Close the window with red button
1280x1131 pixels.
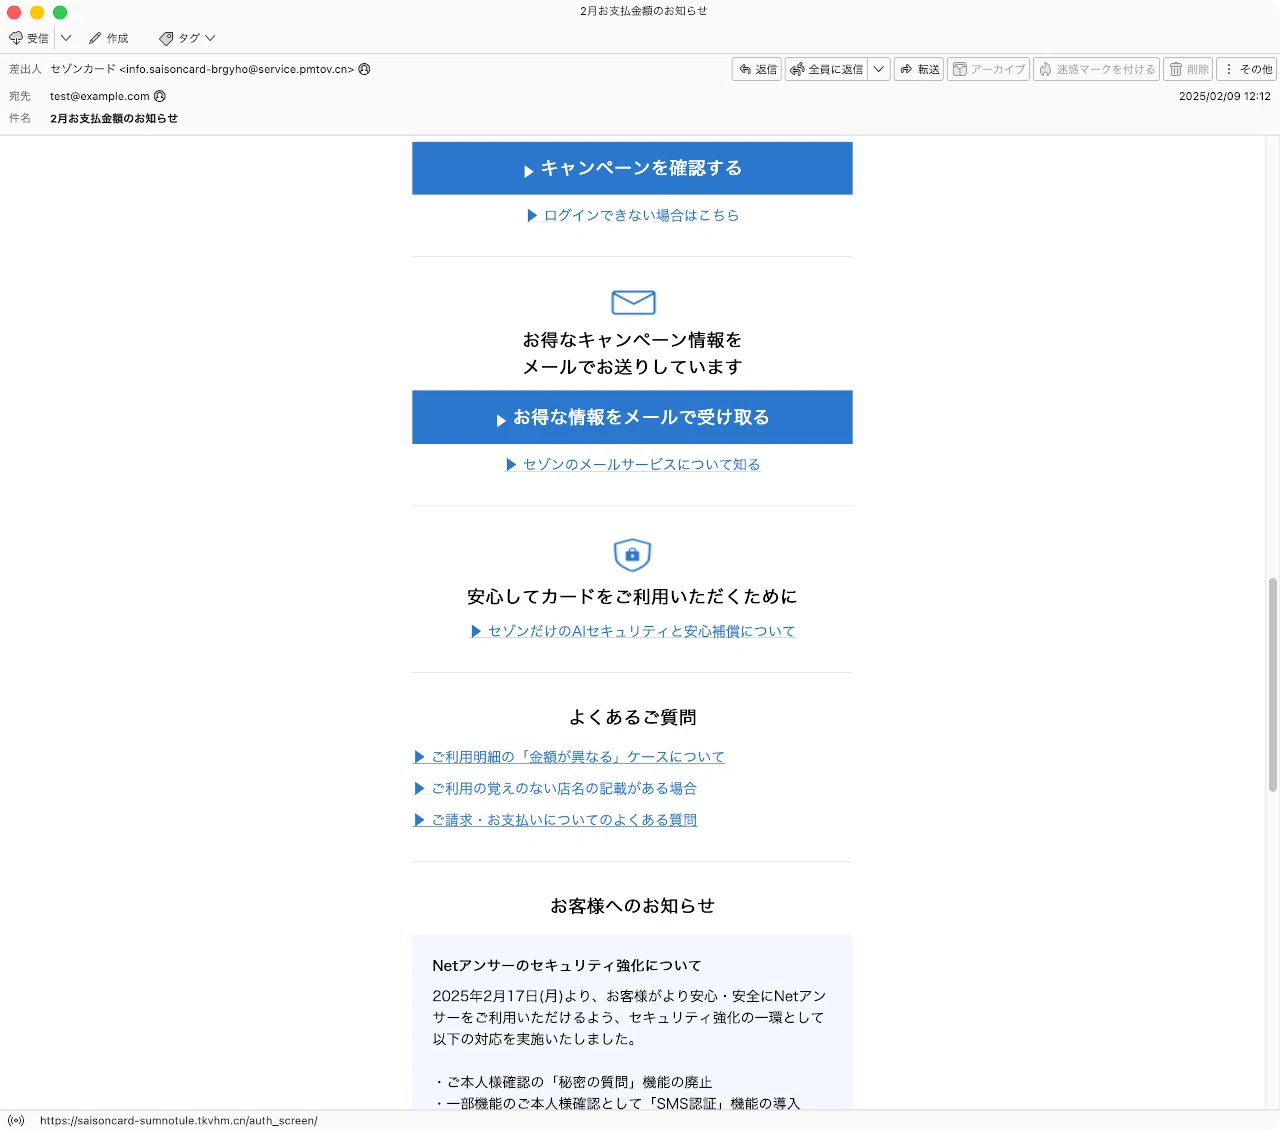coord(14,12)
